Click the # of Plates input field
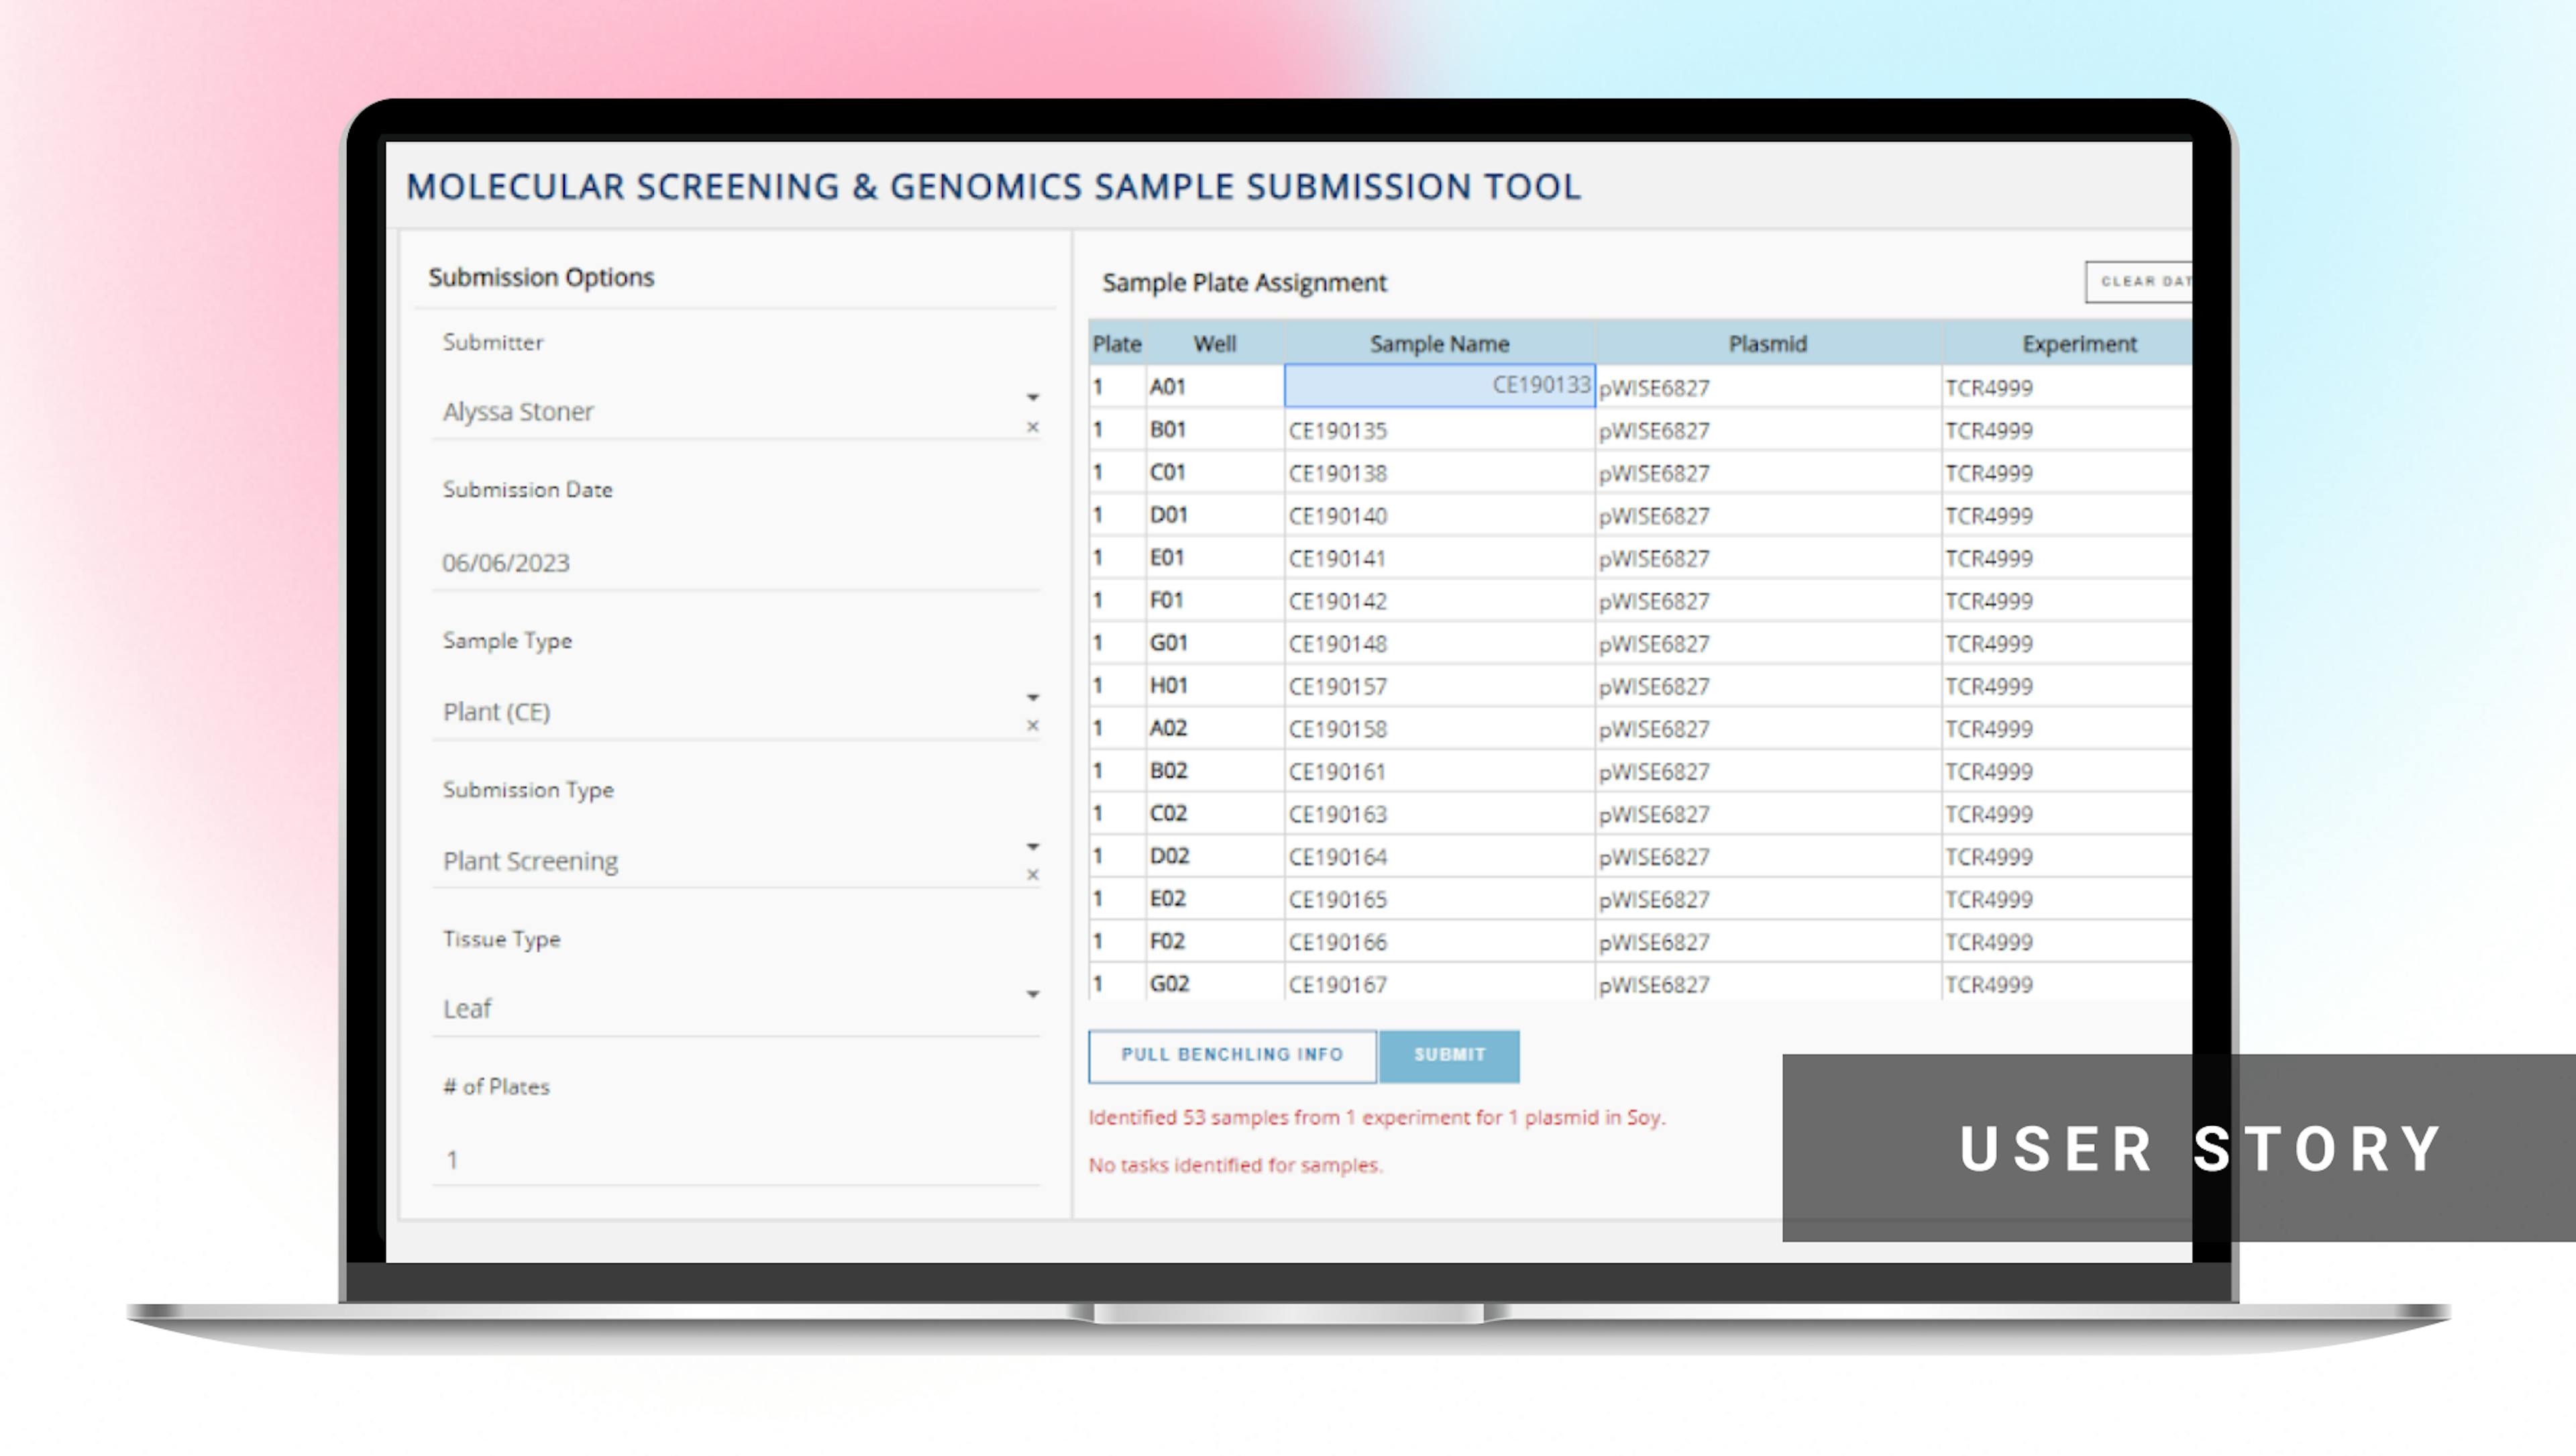The image size is (2576, 1456). 736,1160
